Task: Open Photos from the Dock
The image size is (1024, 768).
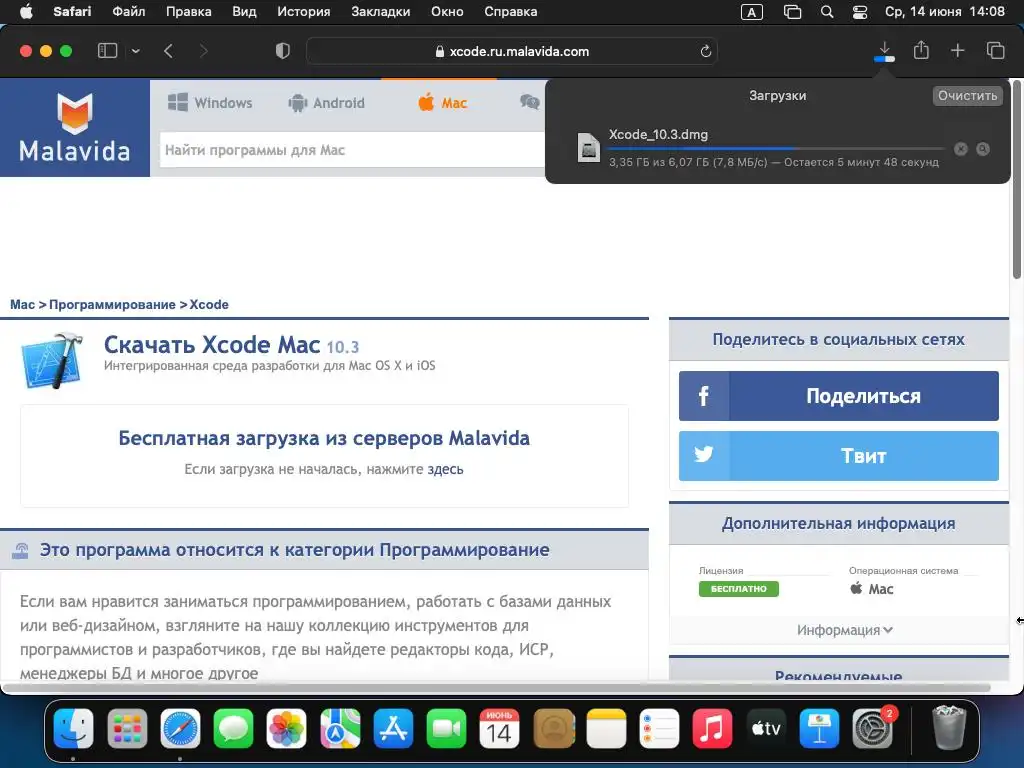Action: pos(287,728)
